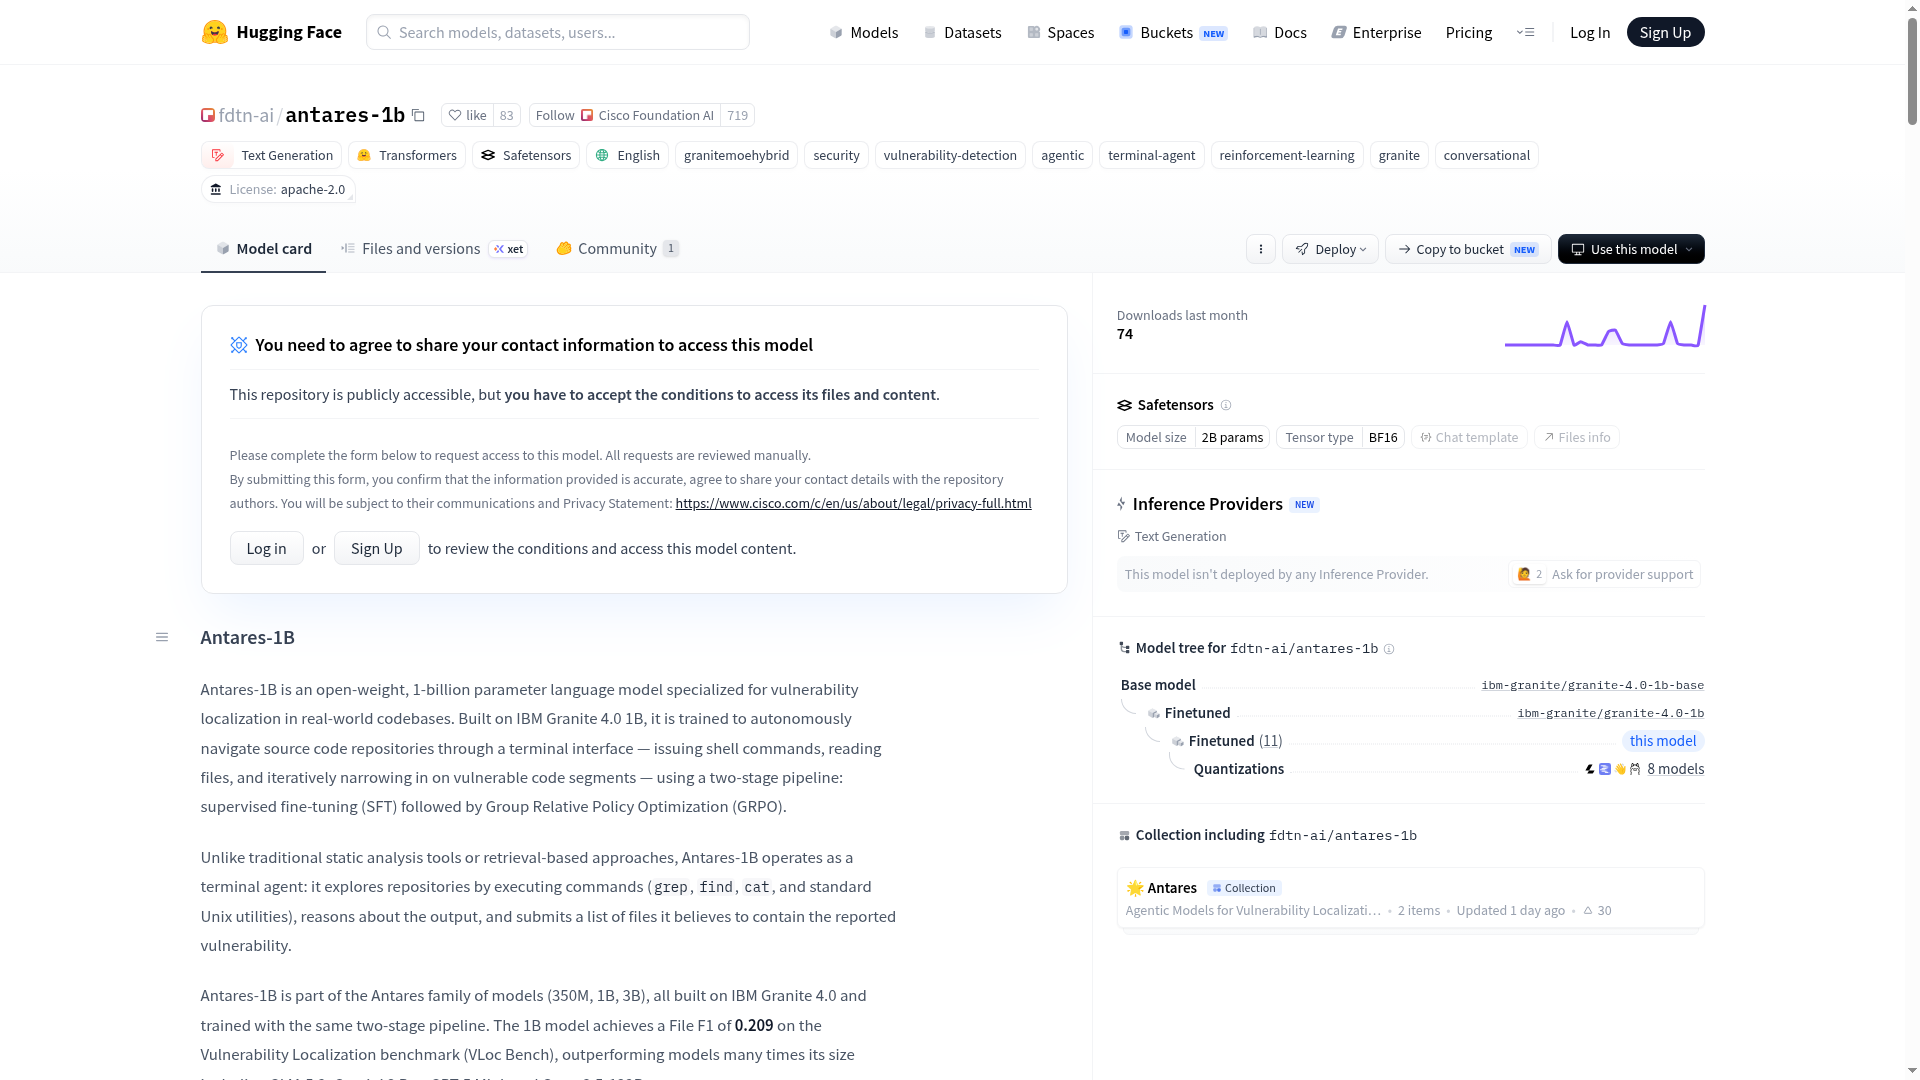The width and height of the screenshot is (1920, 1080).
Task: Open the three-dot more options menu
Action: 1260,249
